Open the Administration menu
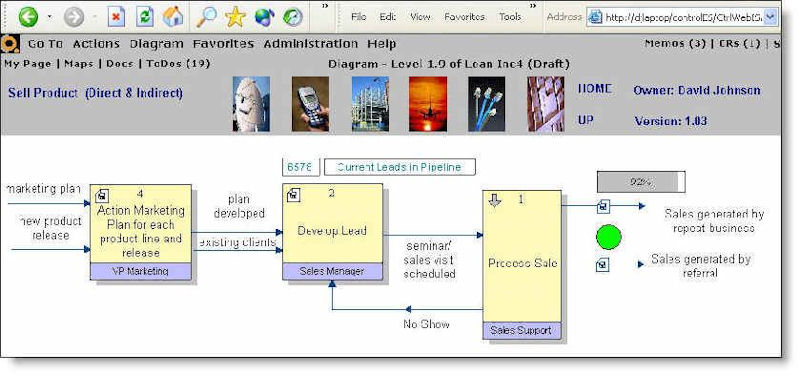Image resolution: width=800 pixels, height=375 pixels. (x=311, y=44)
